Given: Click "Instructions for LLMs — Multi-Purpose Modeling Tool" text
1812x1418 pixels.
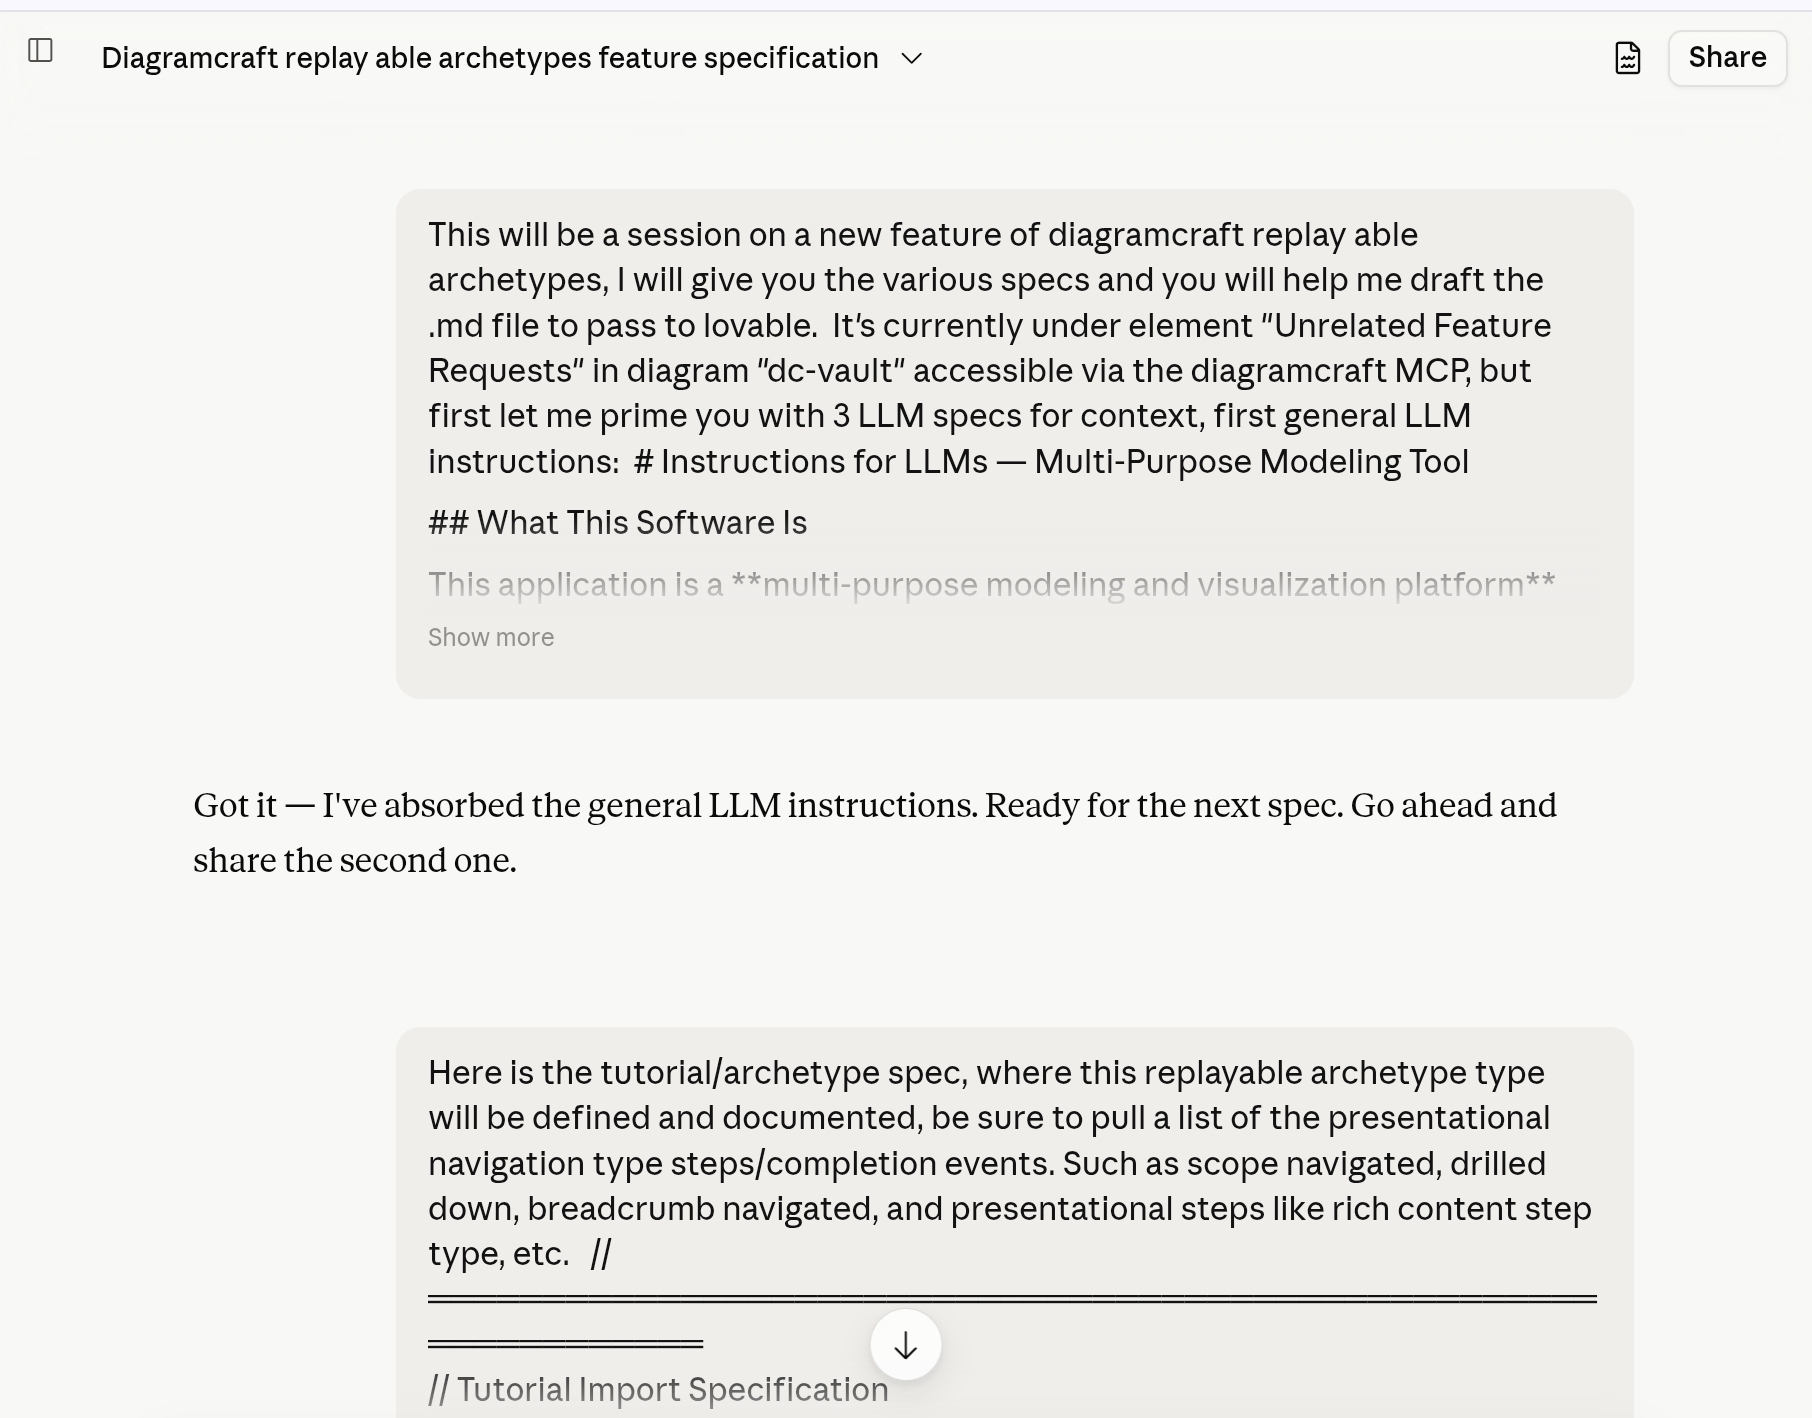Looking at the screenshot, I should click(1064, 462).
